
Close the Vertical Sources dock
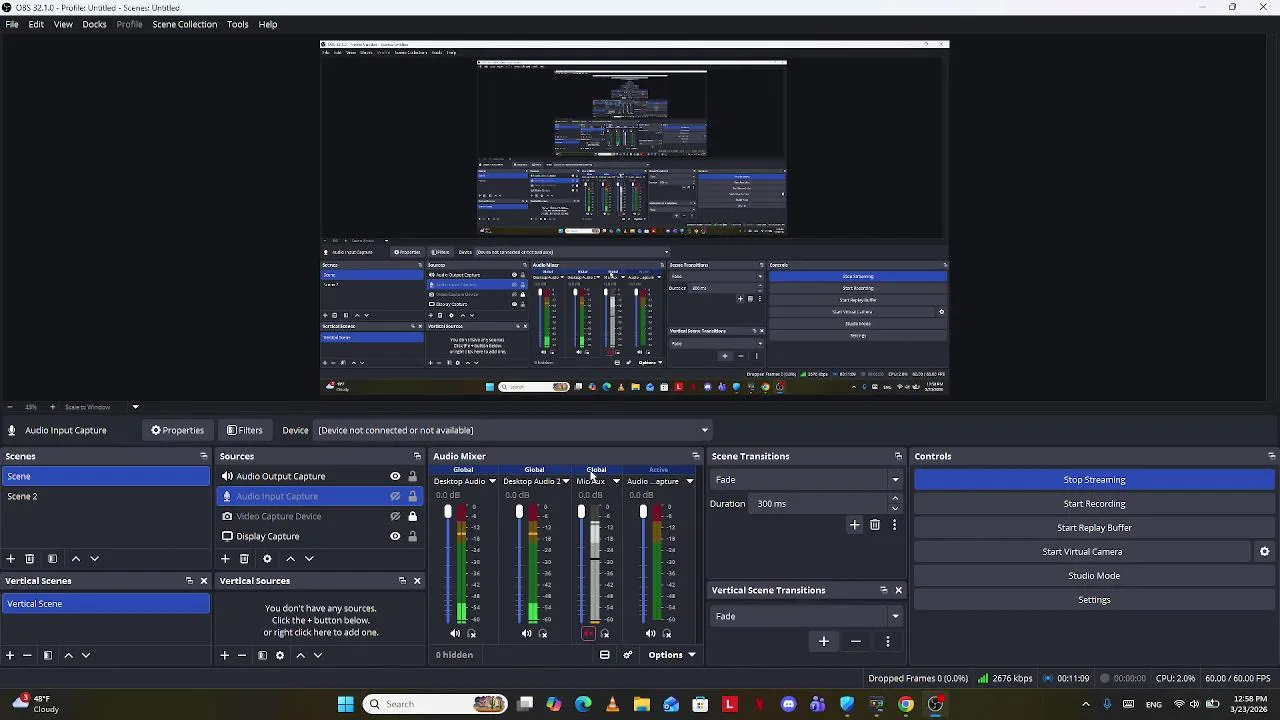417,581
